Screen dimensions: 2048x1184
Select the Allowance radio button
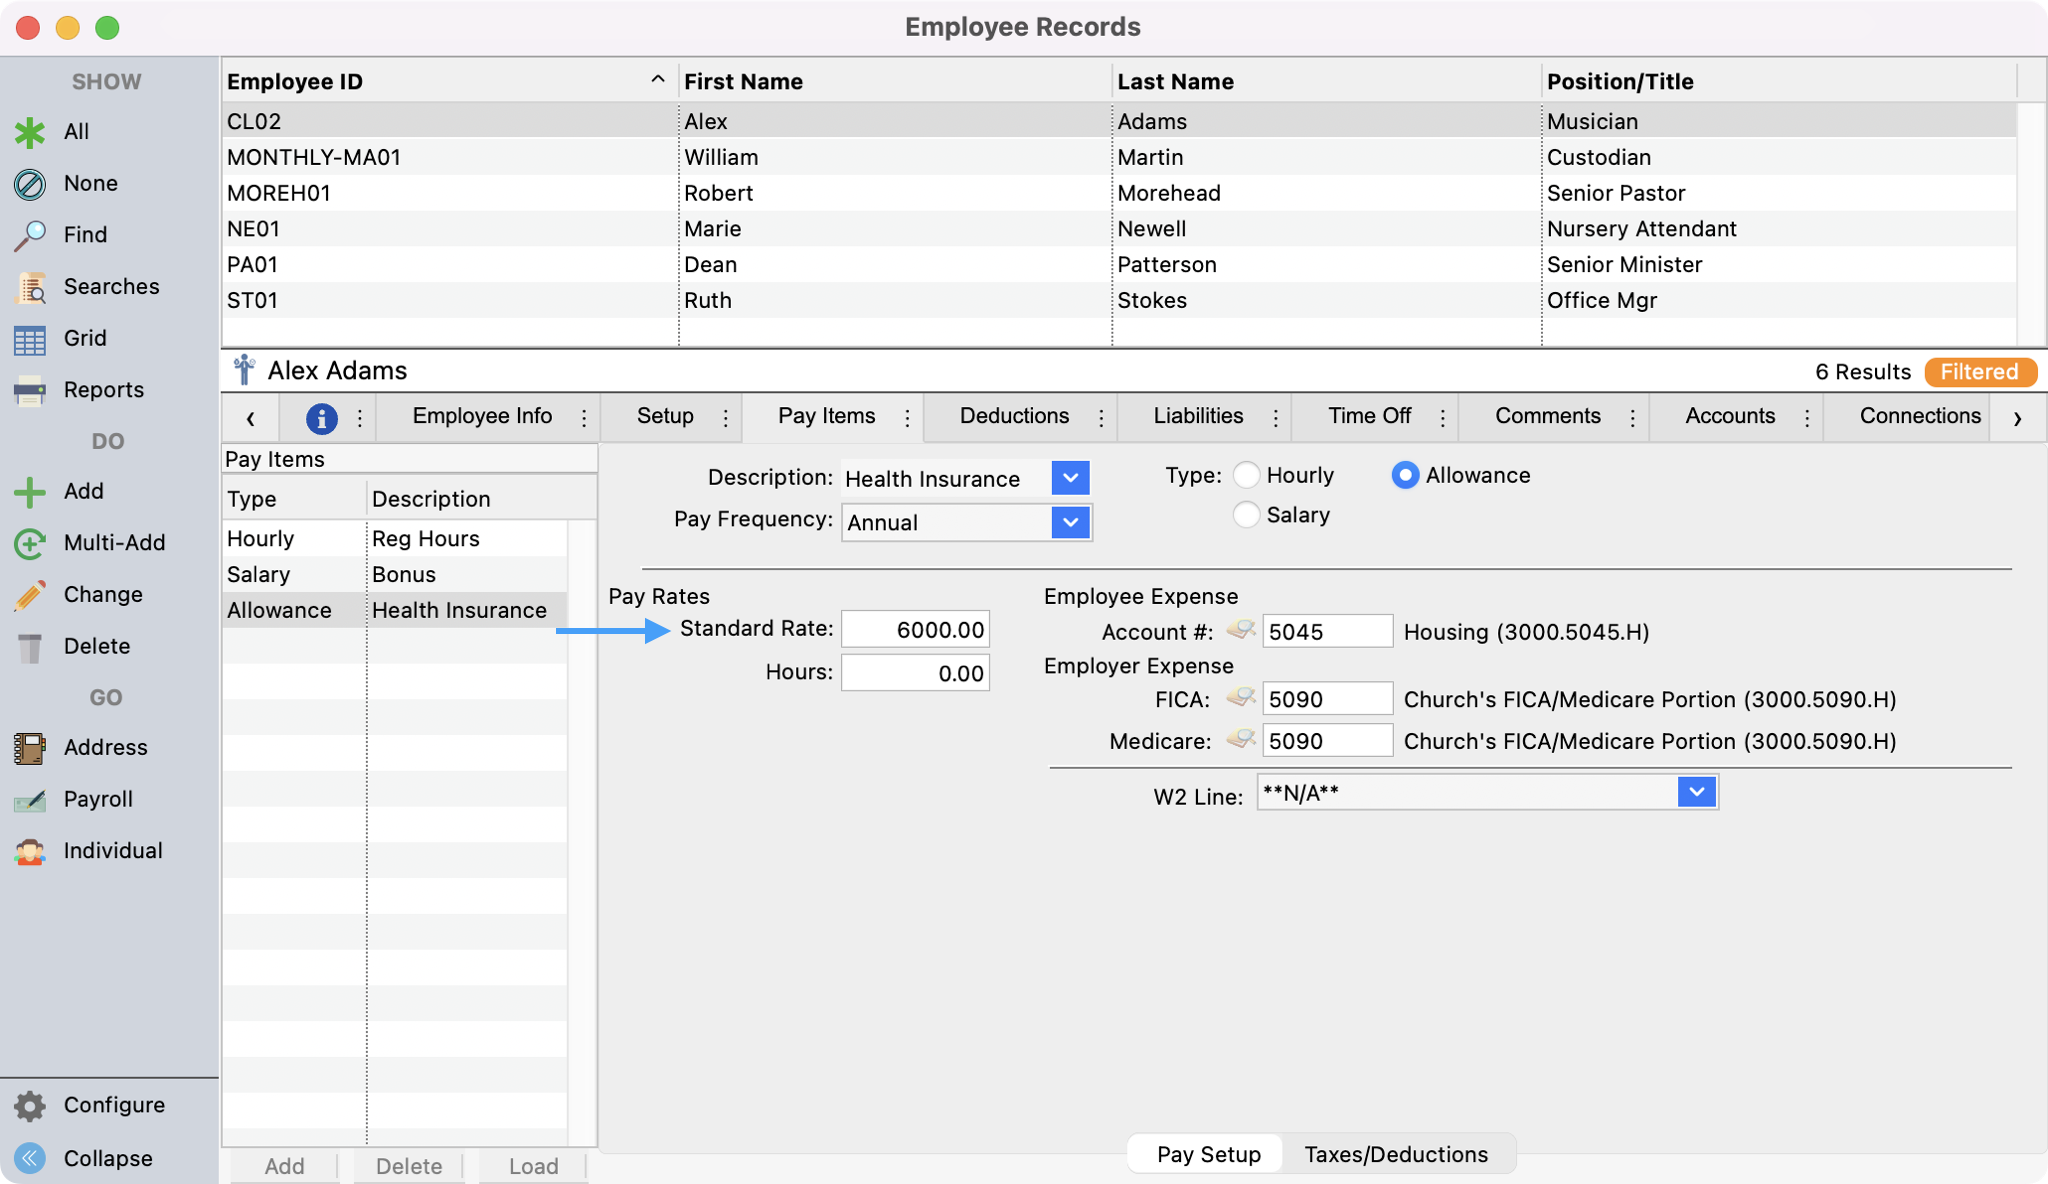[x=1405, y=475]
